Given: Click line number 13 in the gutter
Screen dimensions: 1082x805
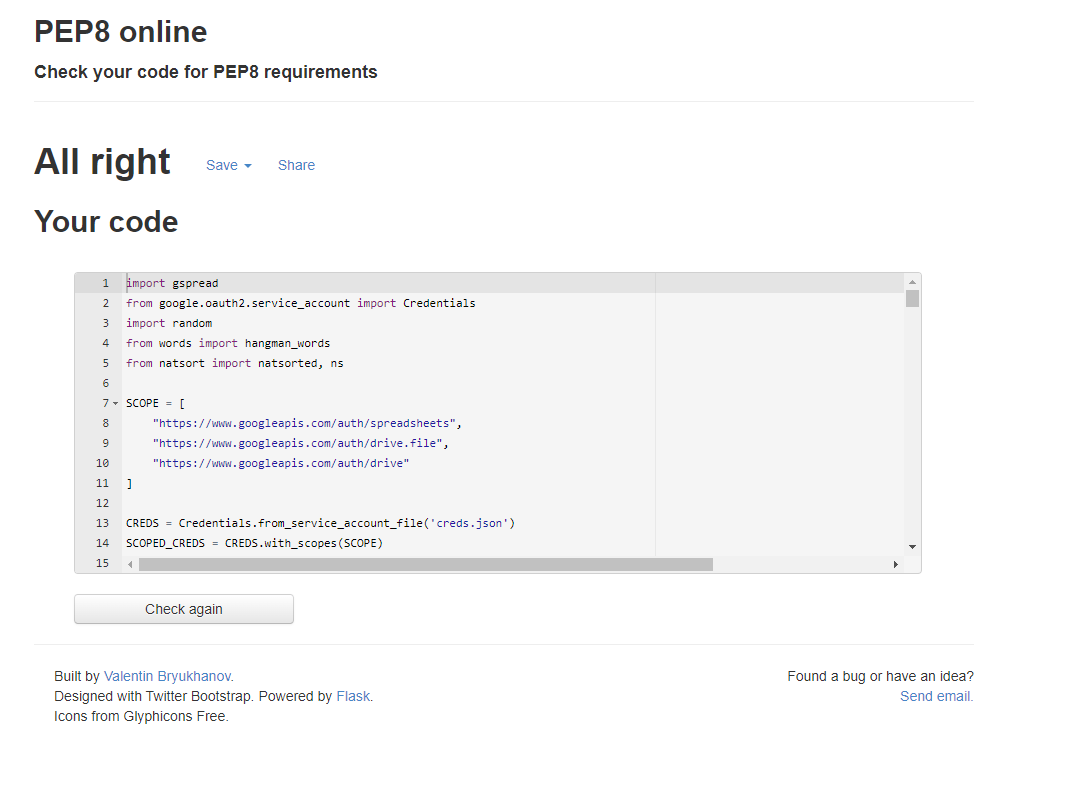Looking at the screenshot, I should [x=103, y=524].
